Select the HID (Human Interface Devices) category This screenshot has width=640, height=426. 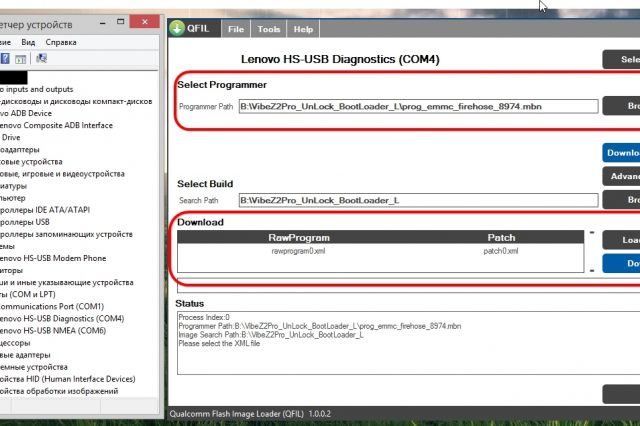pyautogui.click(x=68, y=379)
